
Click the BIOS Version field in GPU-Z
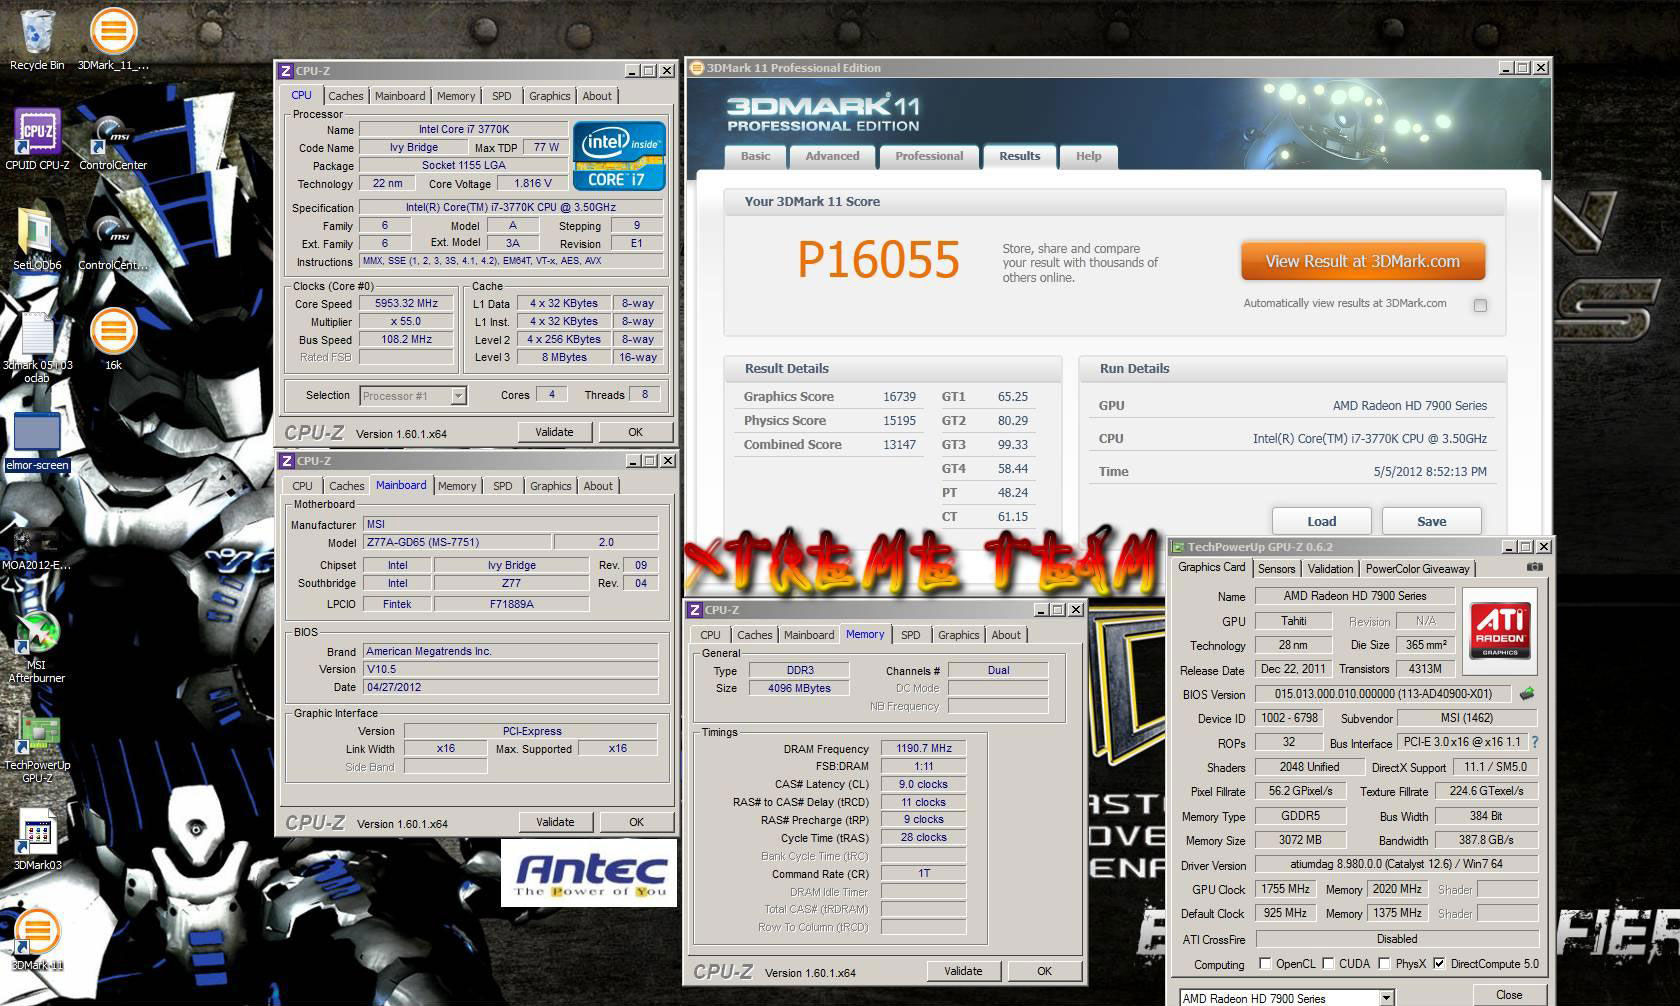click(1383, 694)
